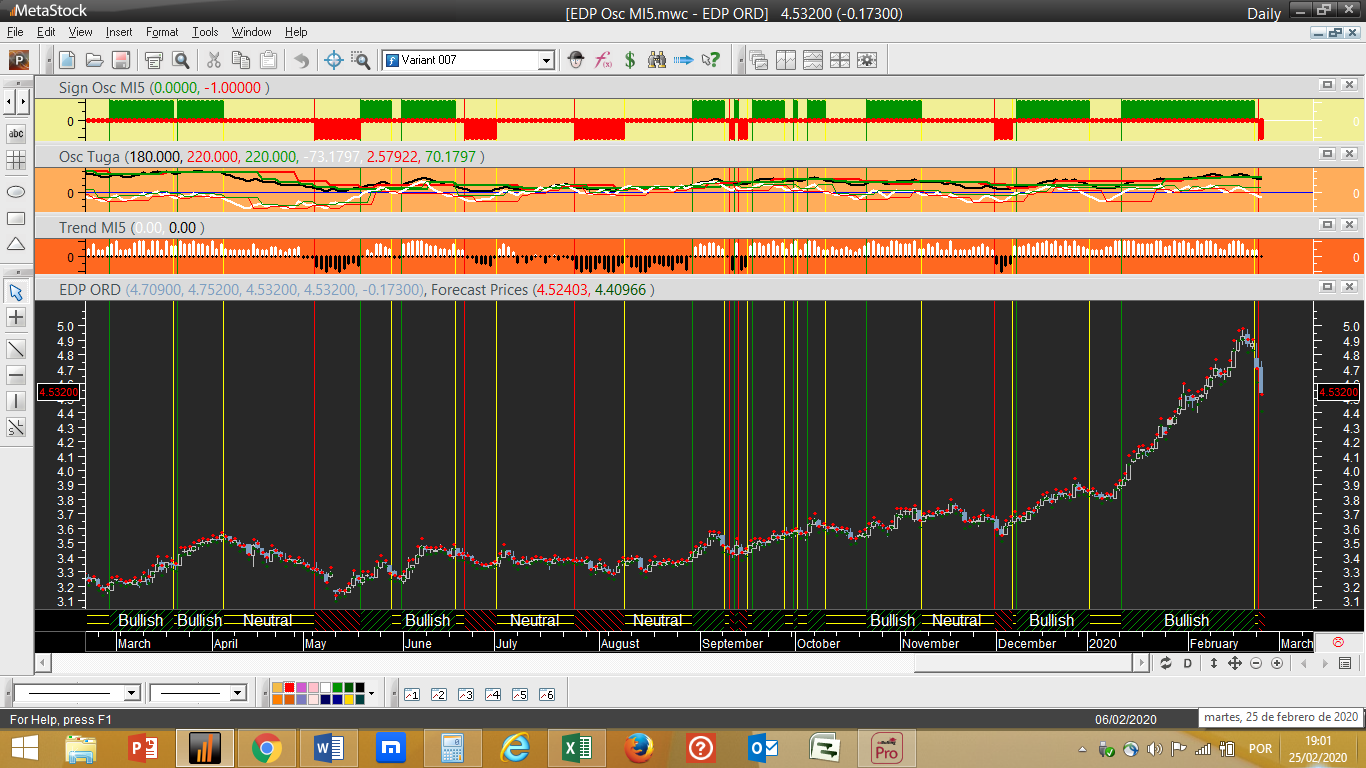Image resolution: width=1366 pixels, height=768 pixels.
Task: Open the Expert Advisor hat icon
Action: [576, 60]
